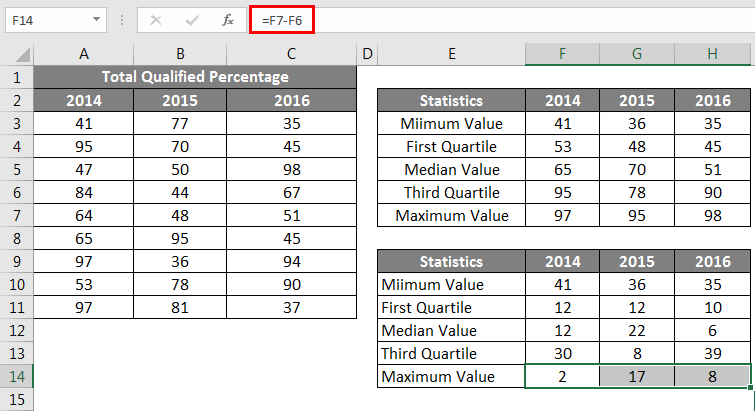755x411 pixels.
Task: Open the Insert Function fx icon
Action: tap(227, 20)
